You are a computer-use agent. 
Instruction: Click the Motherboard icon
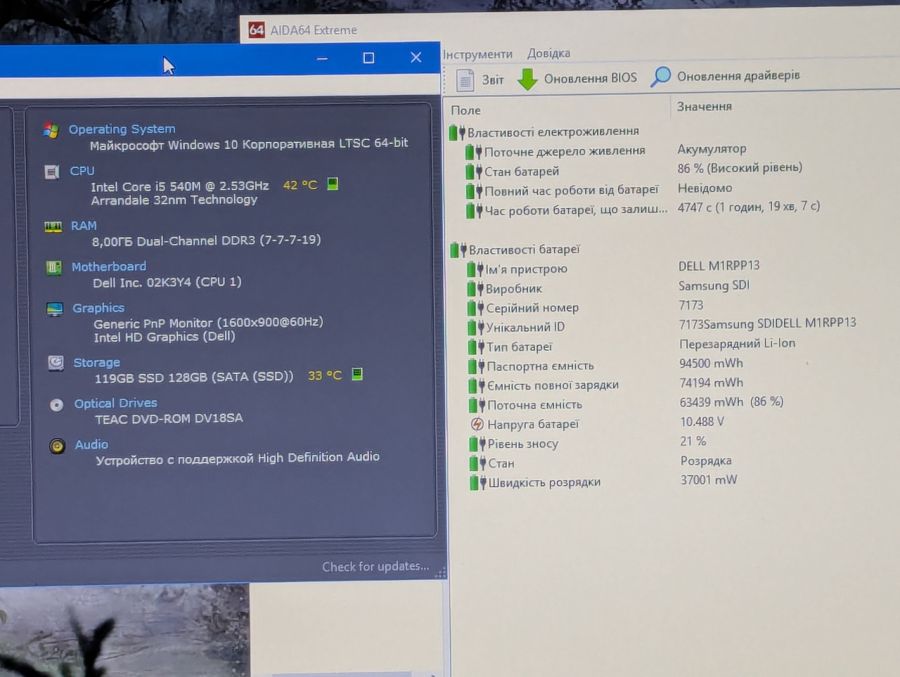[x=54, y=268]
